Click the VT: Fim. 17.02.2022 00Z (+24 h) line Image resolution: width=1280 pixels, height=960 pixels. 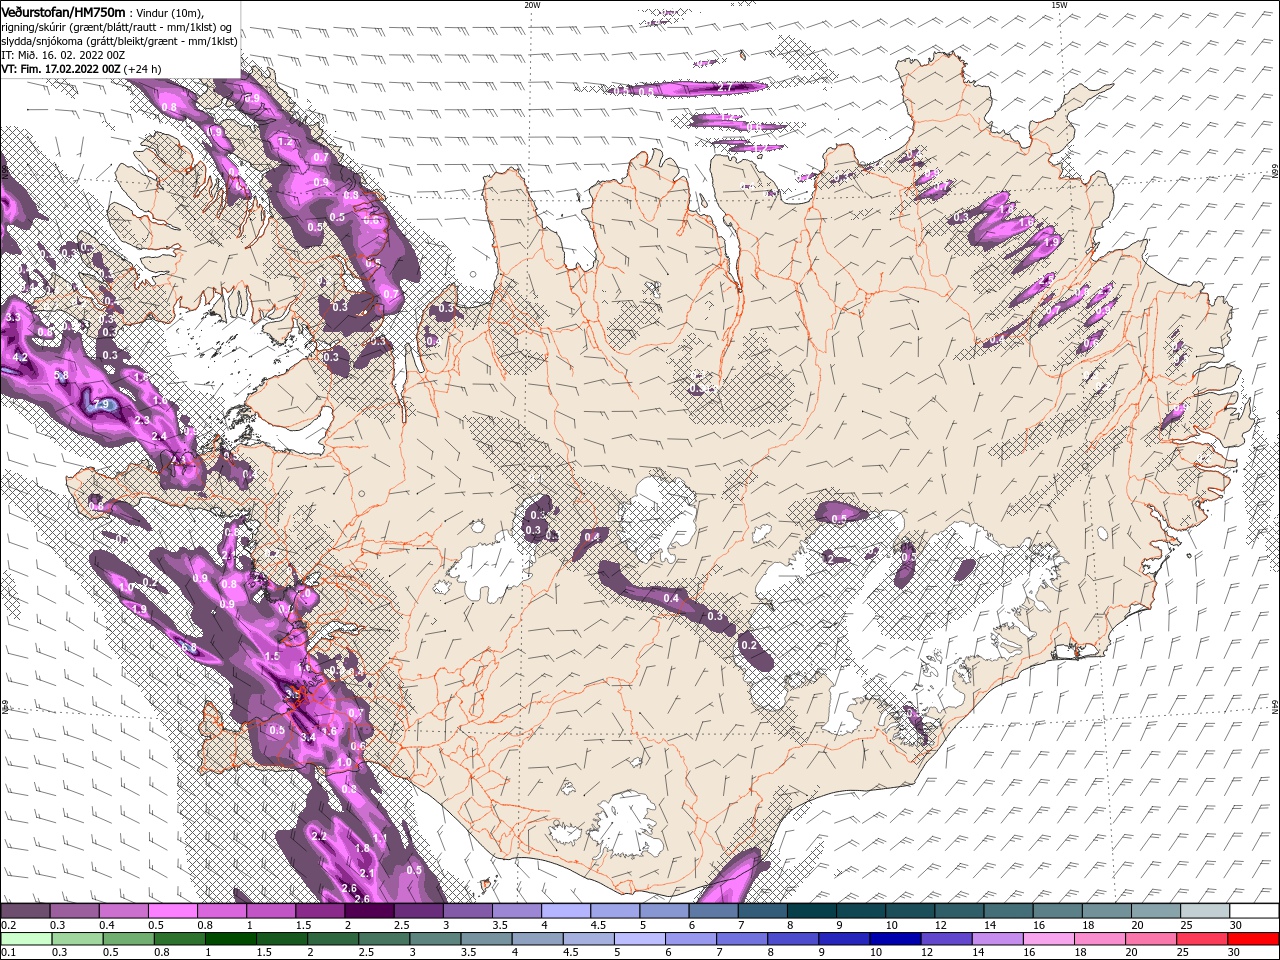tap(81, 69)
